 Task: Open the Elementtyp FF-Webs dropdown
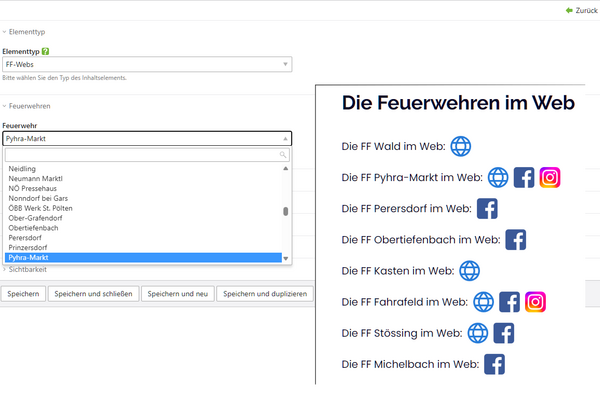coord(147,65)
